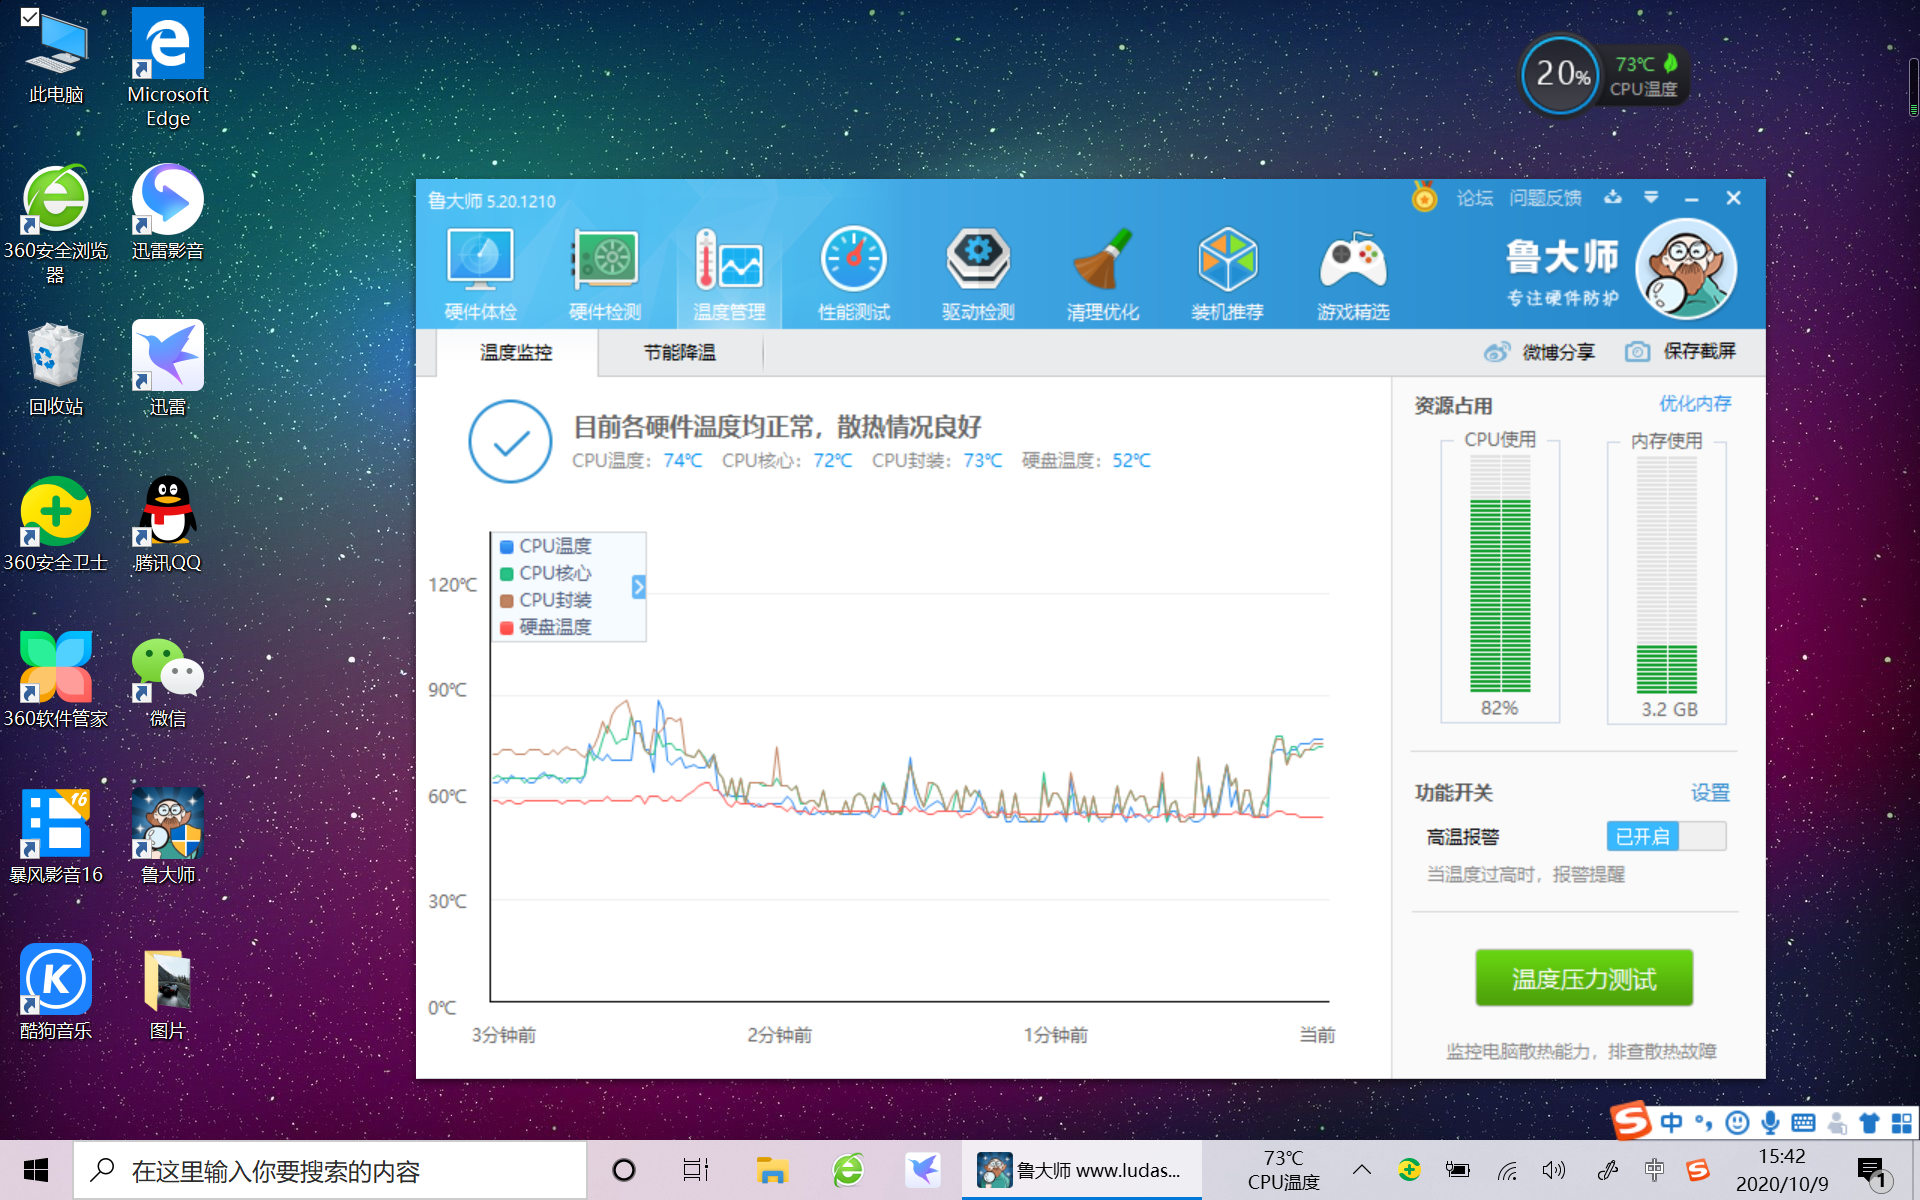Switch to the 节能降温 tab

[x=680, y=352]
